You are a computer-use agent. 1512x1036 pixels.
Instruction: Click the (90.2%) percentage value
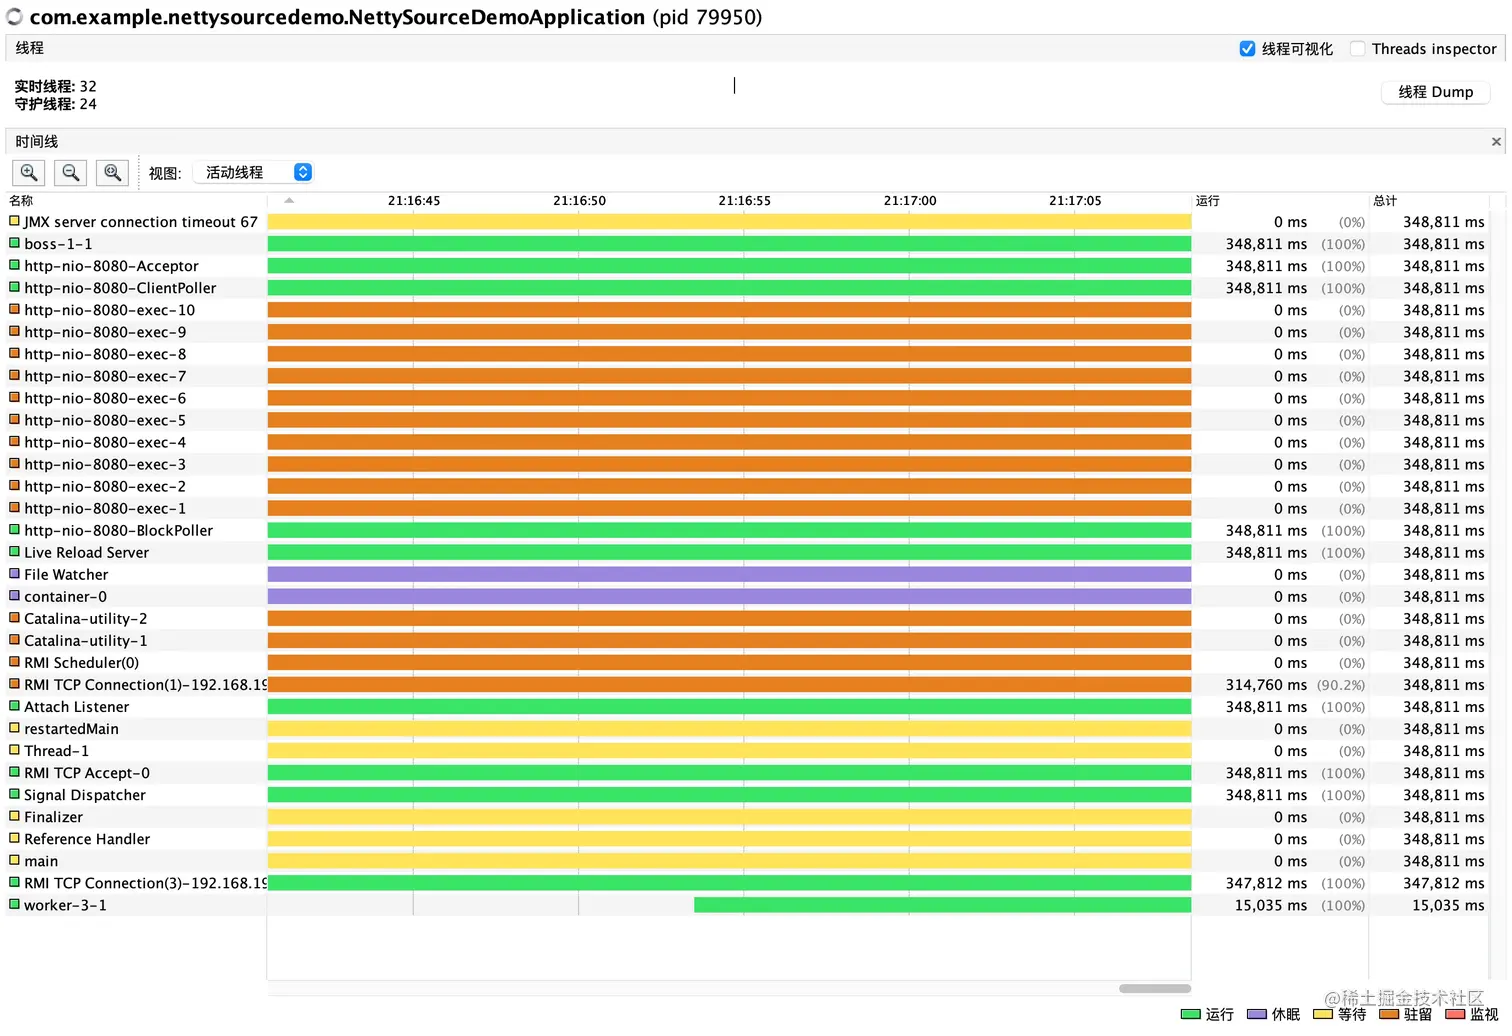click(1341, 685)
